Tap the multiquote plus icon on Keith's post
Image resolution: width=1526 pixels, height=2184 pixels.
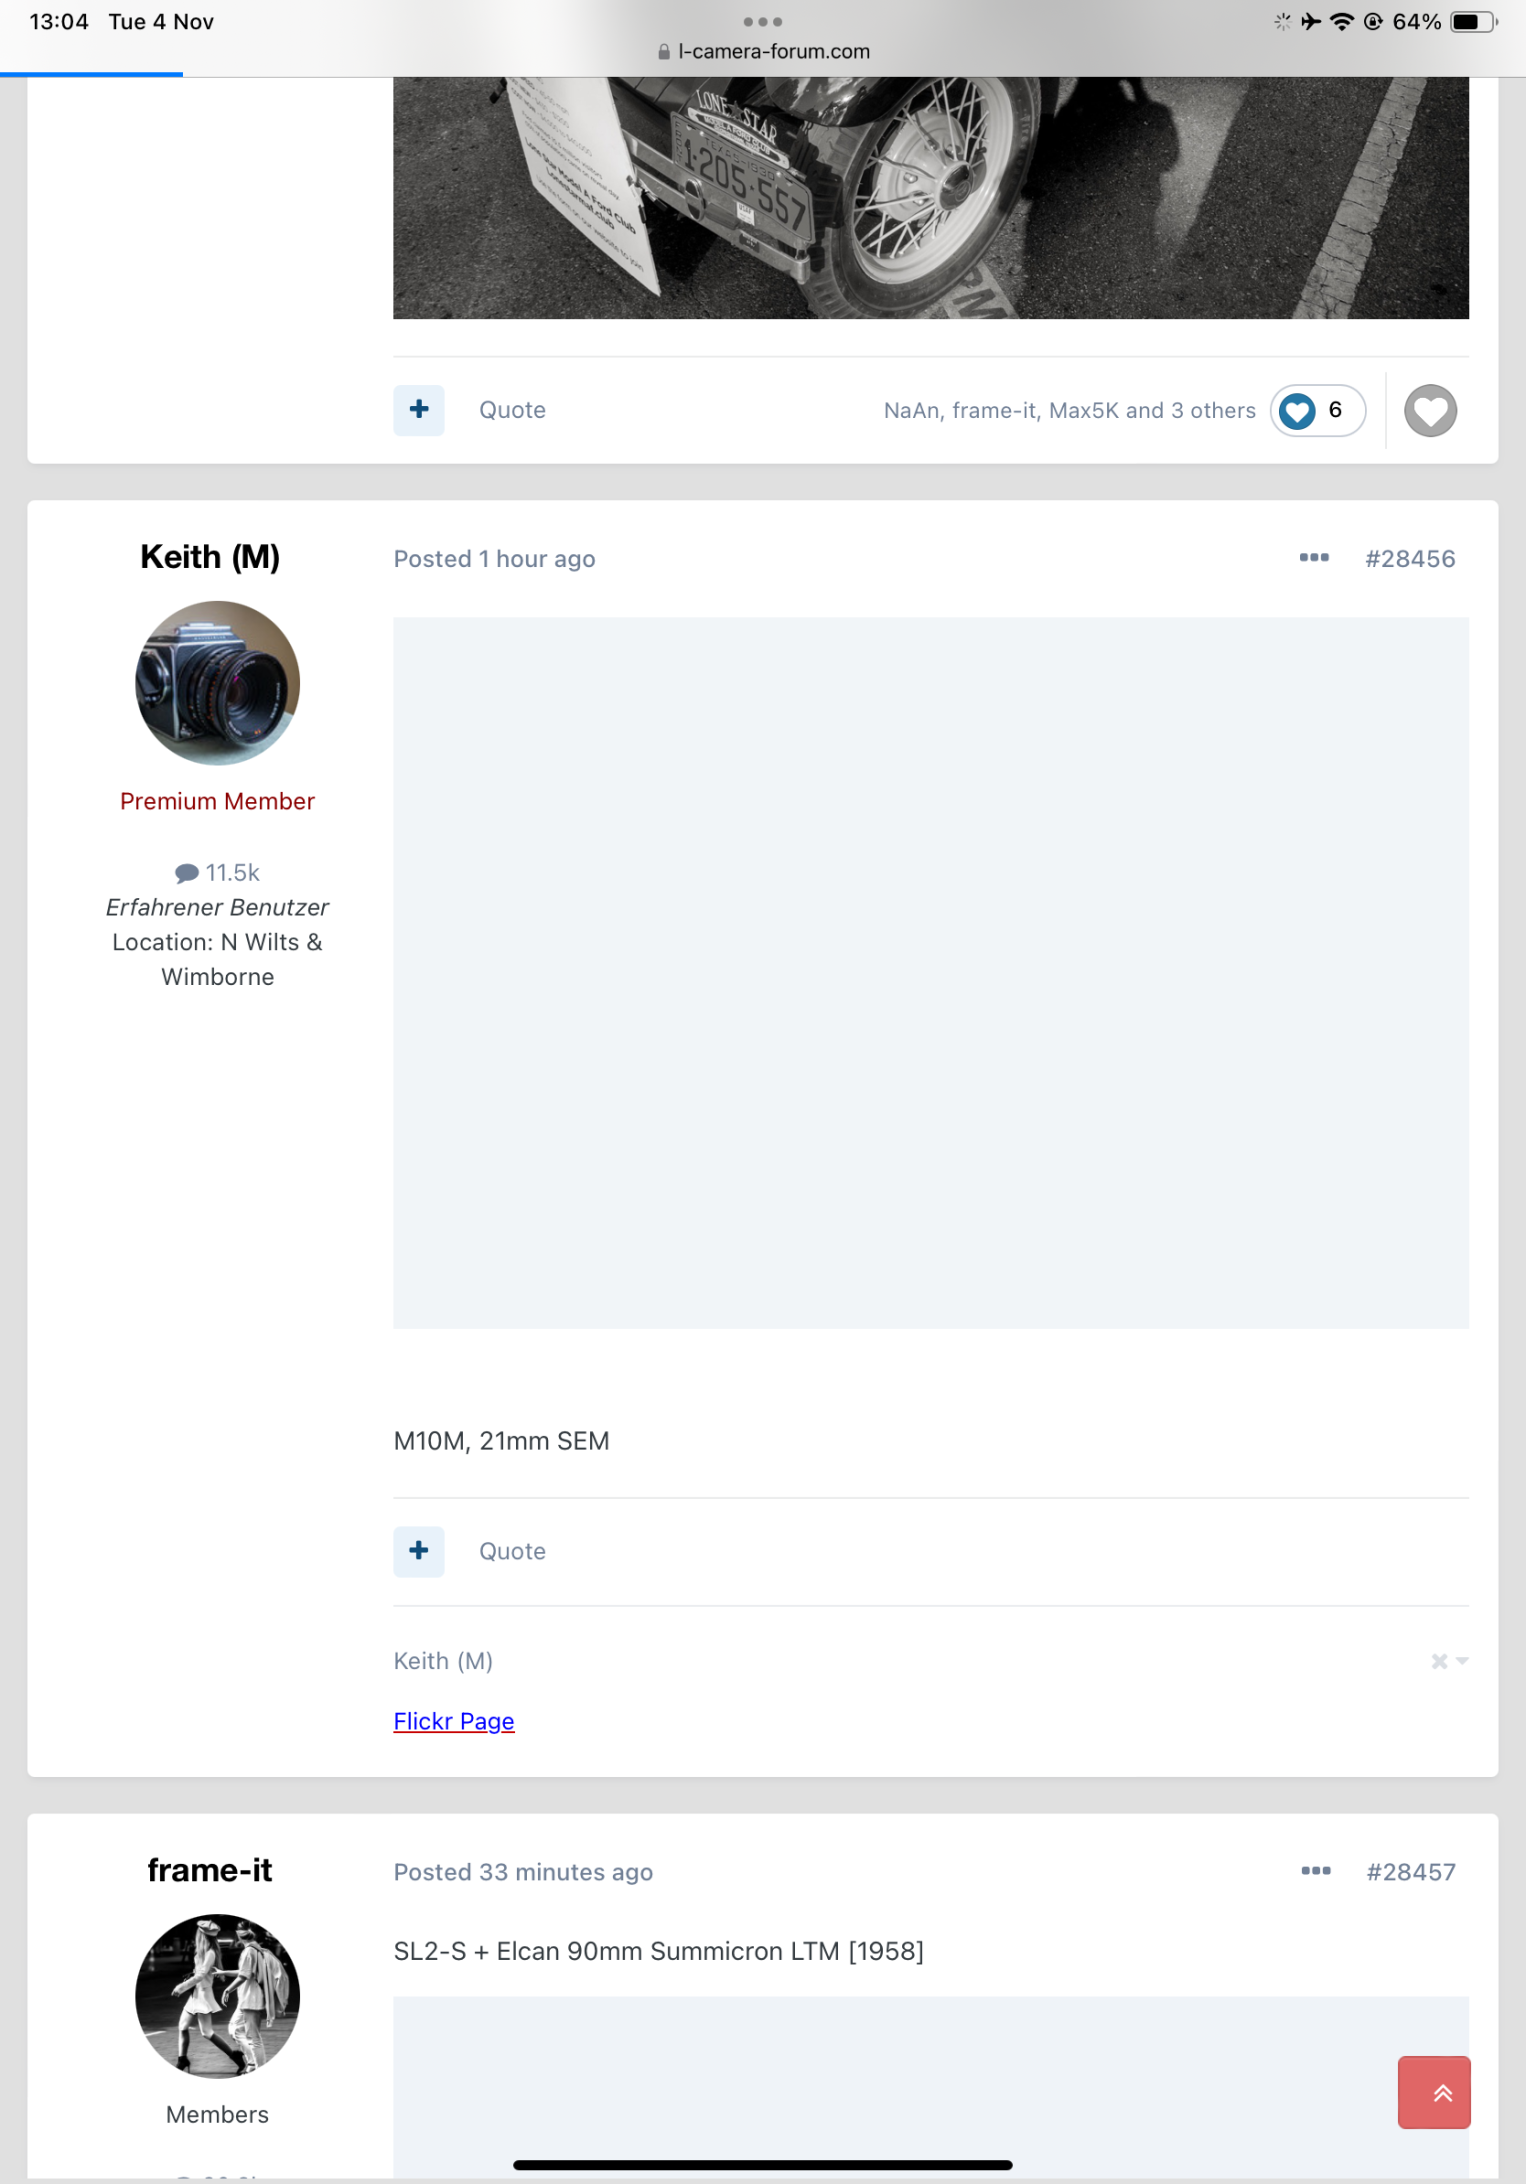[418, 1551]
